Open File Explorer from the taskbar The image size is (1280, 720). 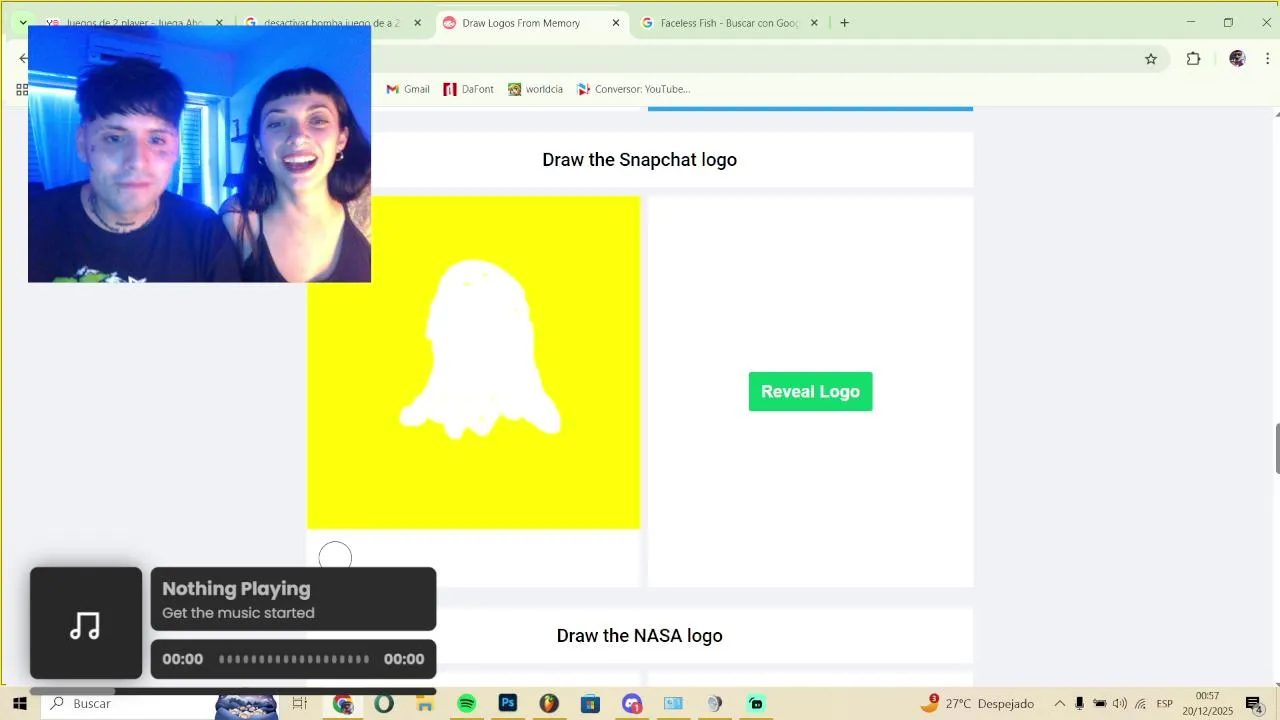(425, 704)
